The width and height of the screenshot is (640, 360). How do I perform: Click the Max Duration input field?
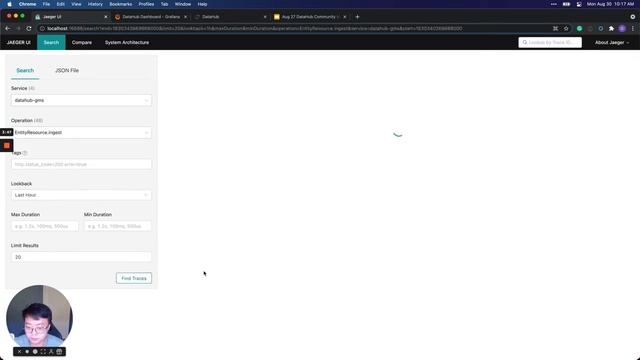pos(44,226)
